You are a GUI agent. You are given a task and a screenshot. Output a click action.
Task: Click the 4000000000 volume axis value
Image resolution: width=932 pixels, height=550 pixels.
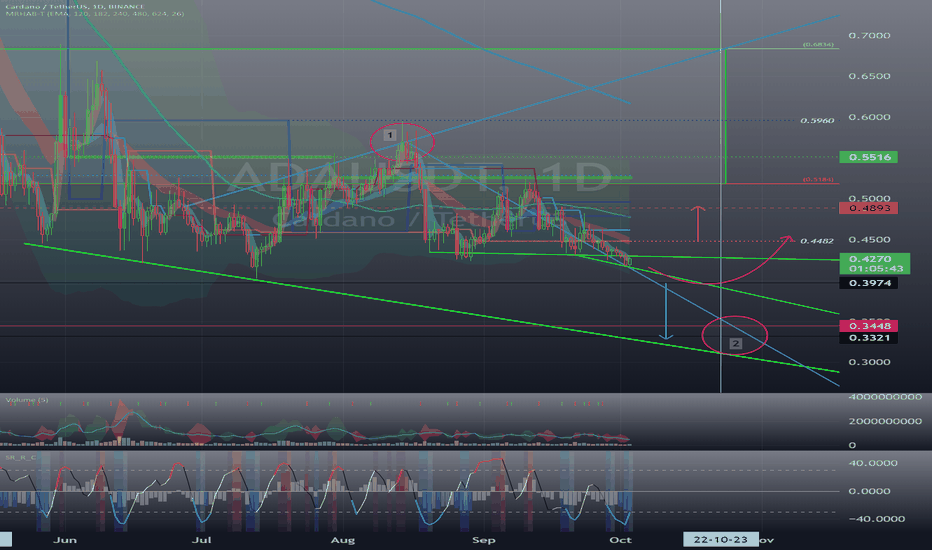pyautogui.click(x=886, y=397)
